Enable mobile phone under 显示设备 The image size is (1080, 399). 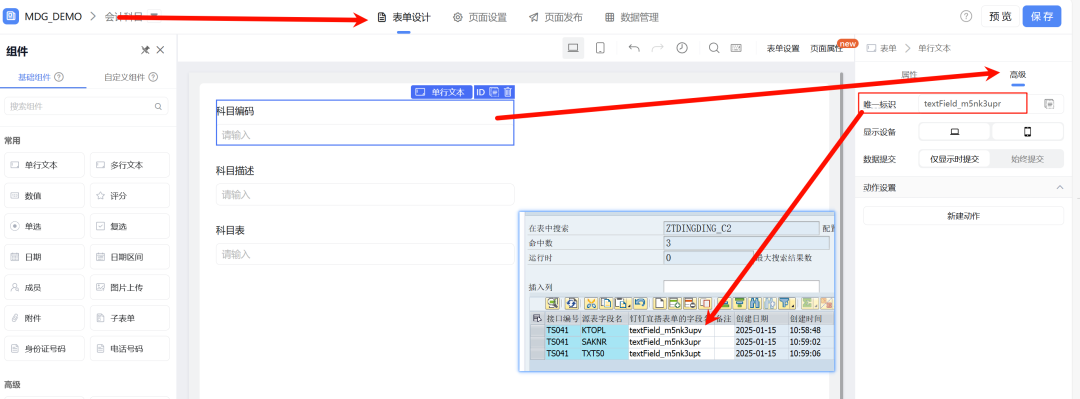point(1027,132)
